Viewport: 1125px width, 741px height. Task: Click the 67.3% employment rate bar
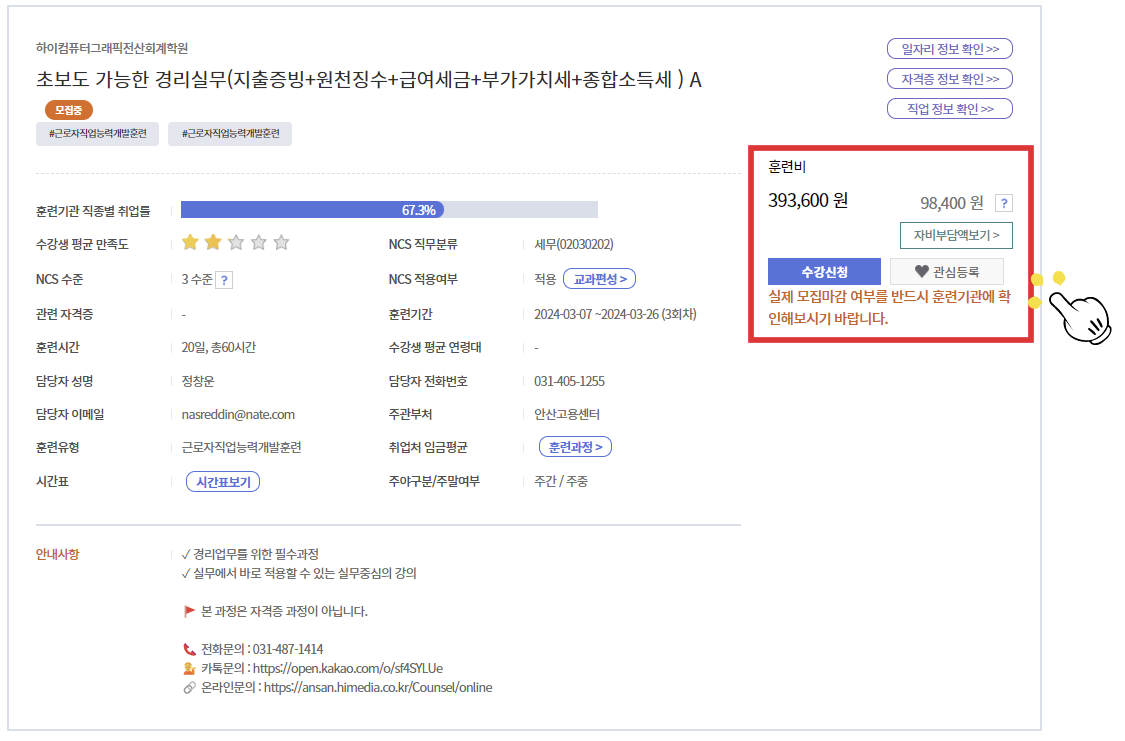coord(390,209)
